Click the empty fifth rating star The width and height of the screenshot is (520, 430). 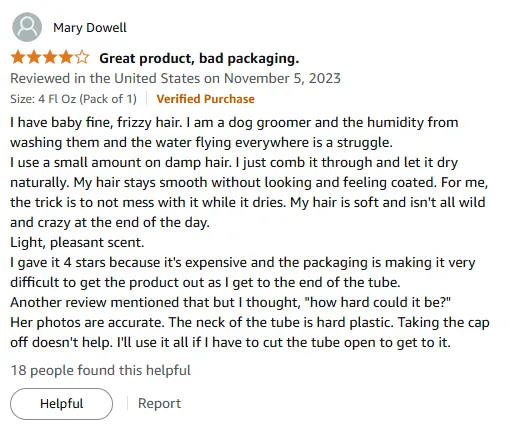tap(82, 58)
